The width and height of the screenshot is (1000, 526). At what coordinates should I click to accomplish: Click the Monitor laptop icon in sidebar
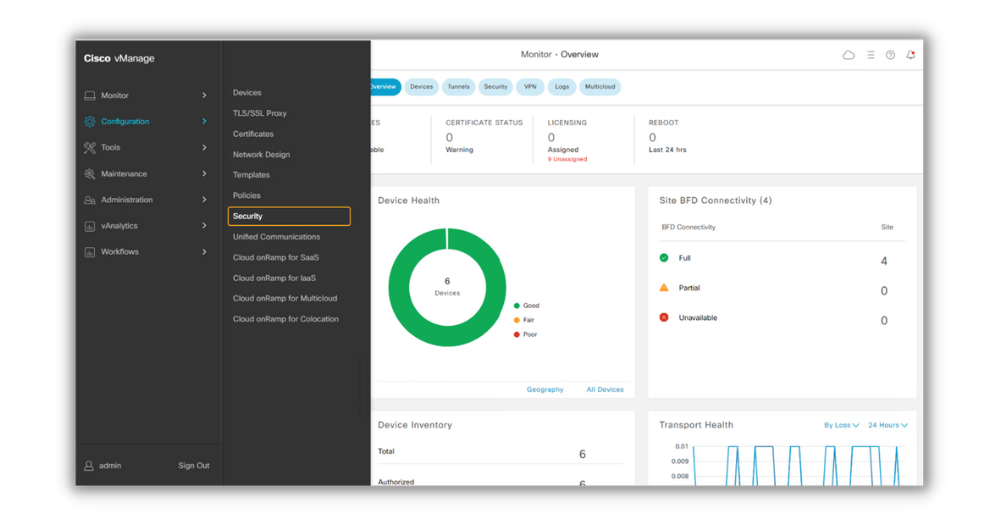(x=90, y=96)
